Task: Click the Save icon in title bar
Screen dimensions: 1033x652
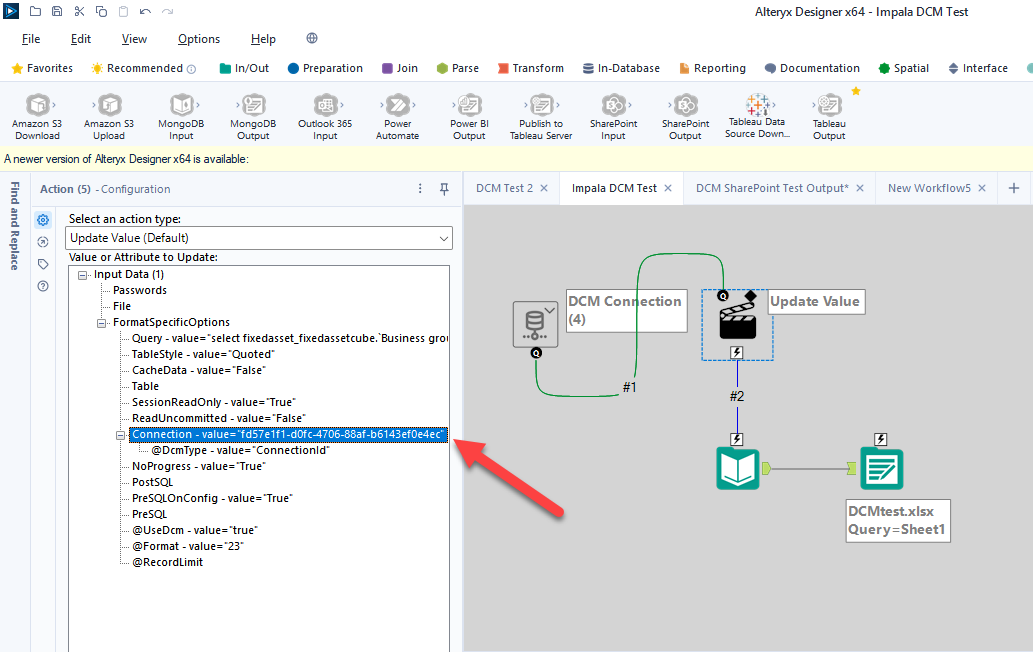Action: 57,12
